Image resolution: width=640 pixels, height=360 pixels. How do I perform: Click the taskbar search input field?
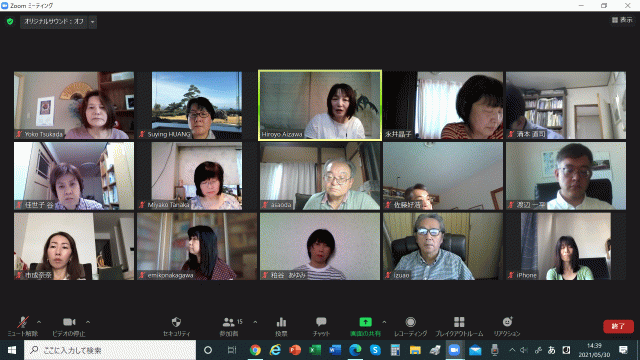click(x=110, y=350)
